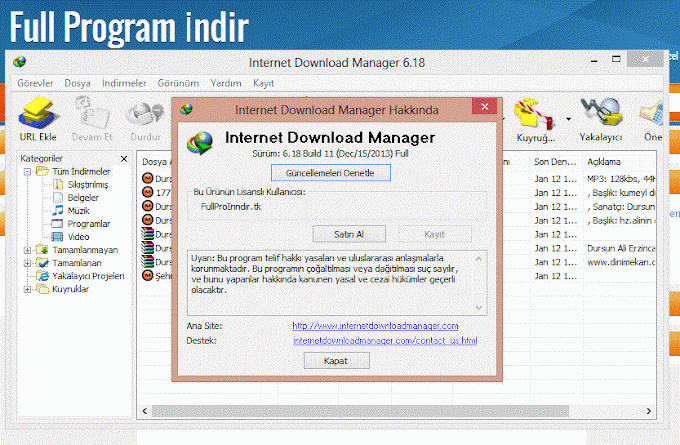
Task: Select the Sıkıştırılmış category
Action: coord(88,185)
